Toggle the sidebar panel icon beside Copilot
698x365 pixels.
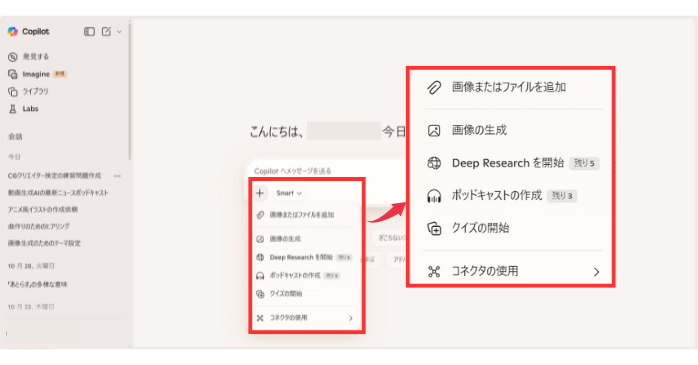(89, 32)
